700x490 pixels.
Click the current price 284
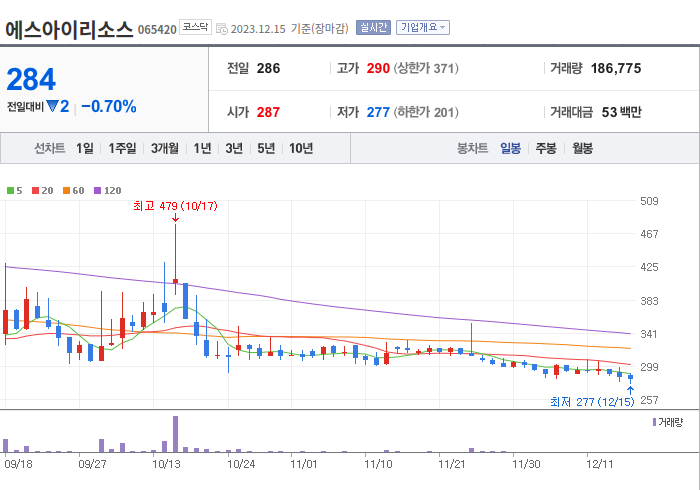pyautogui.click(x=31, y=79)
